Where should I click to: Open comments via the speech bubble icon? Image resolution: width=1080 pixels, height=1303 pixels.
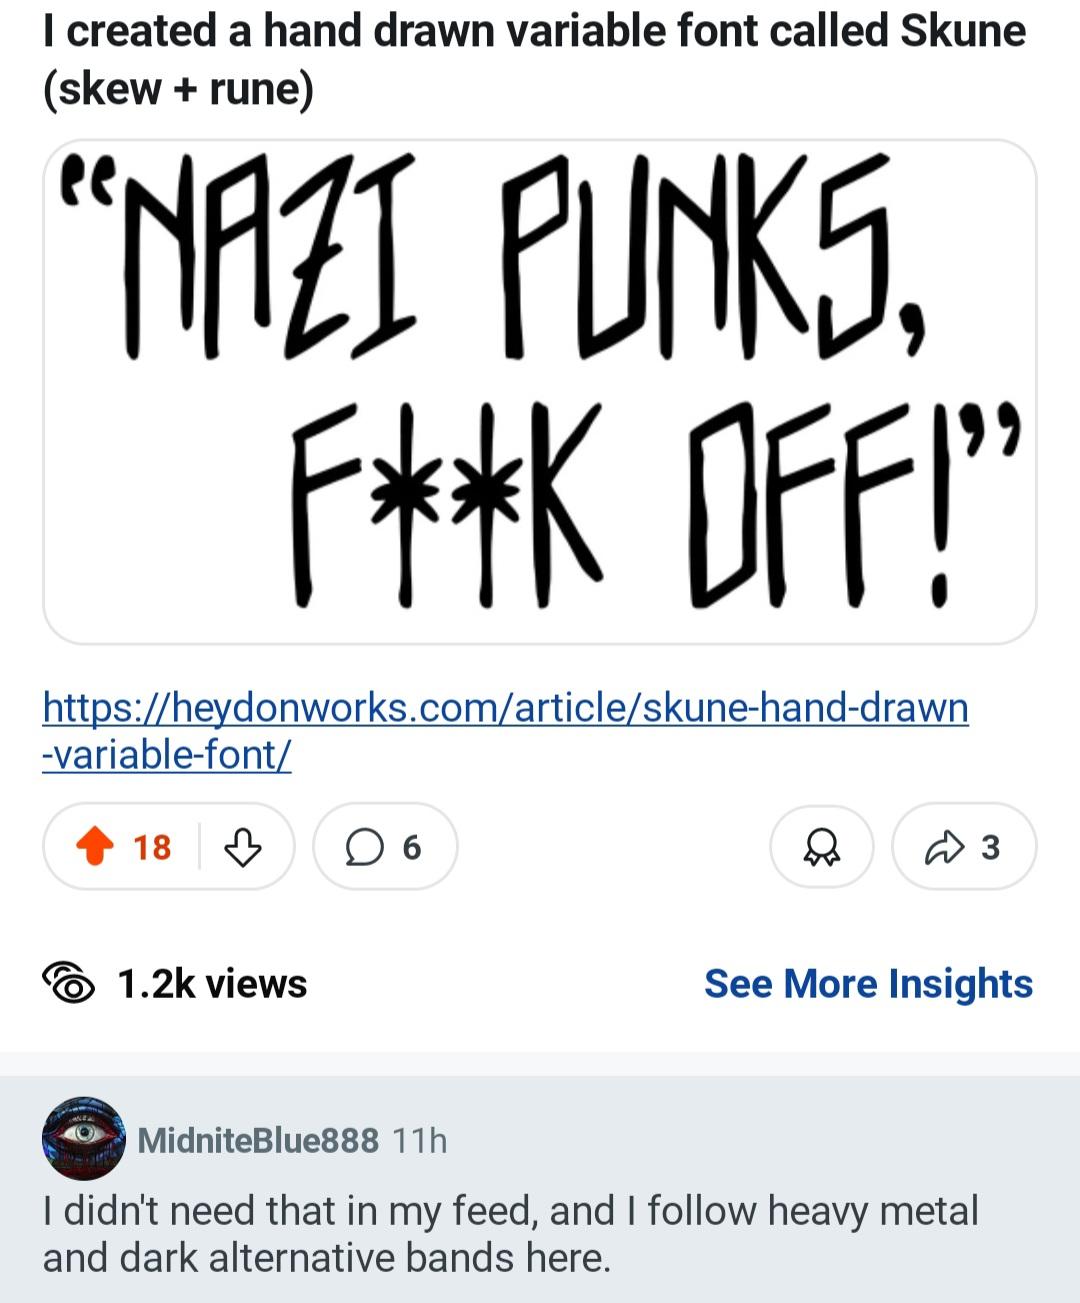pyautogui.click(x=364, y=848)
